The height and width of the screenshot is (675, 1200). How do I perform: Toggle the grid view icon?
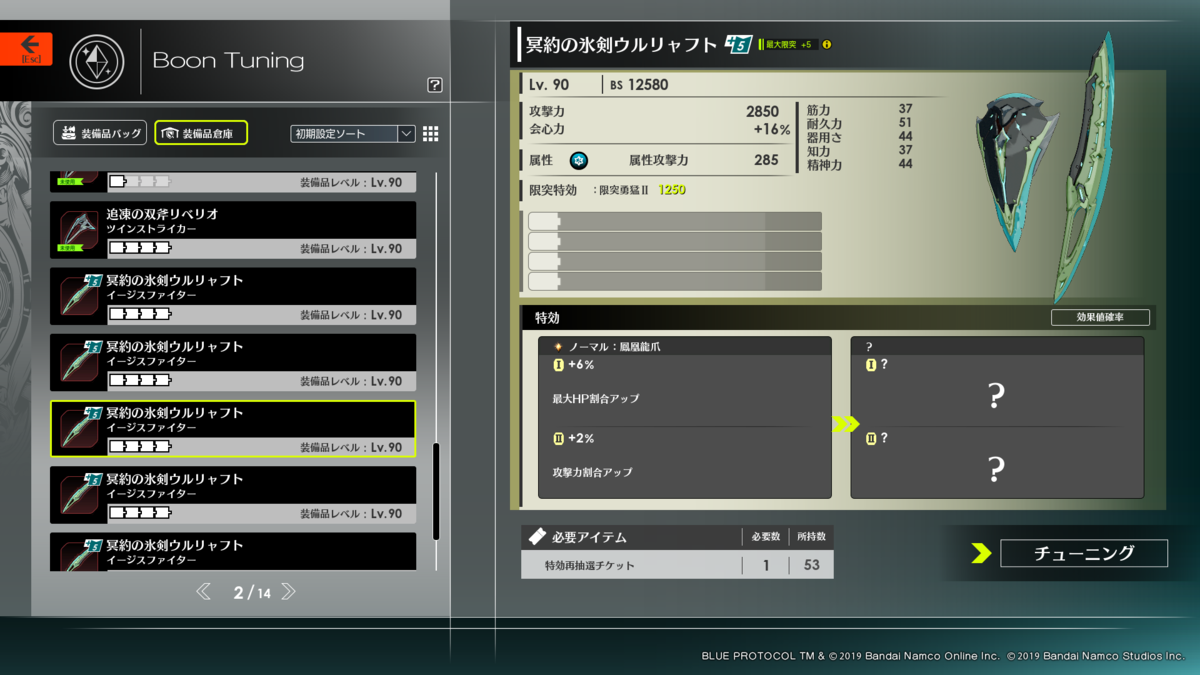pos(431,134)
